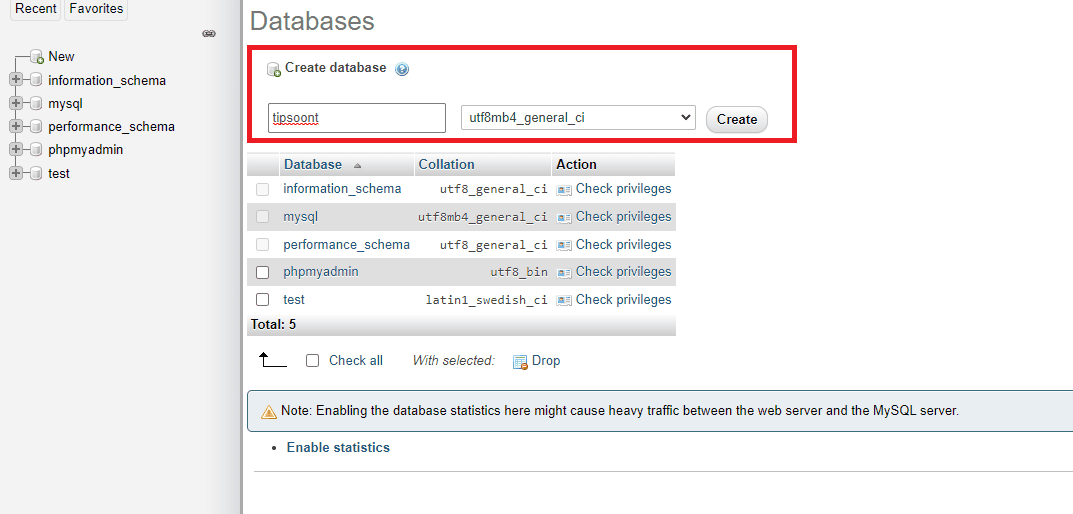Switch to the Recent tab
This screenshot has width=1073, height=514.
36,9
